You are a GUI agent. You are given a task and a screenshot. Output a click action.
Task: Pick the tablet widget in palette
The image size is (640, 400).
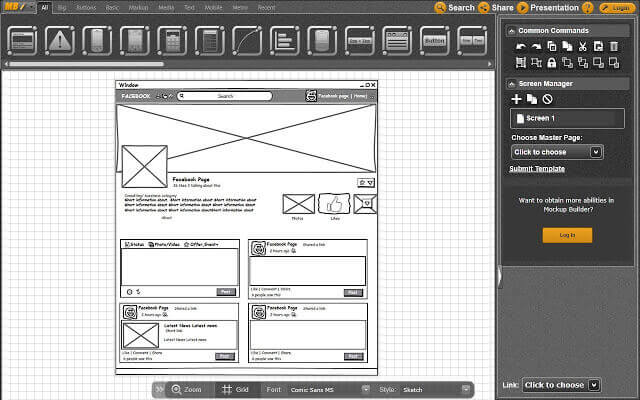pyautogui.click(x=135, y=41)
